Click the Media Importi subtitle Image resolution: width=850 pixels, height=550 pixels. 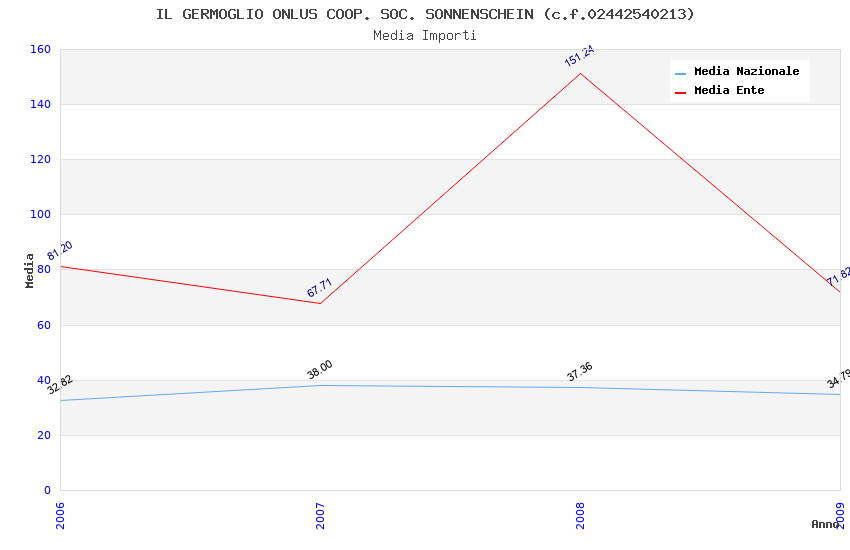(x=424, y=36)
